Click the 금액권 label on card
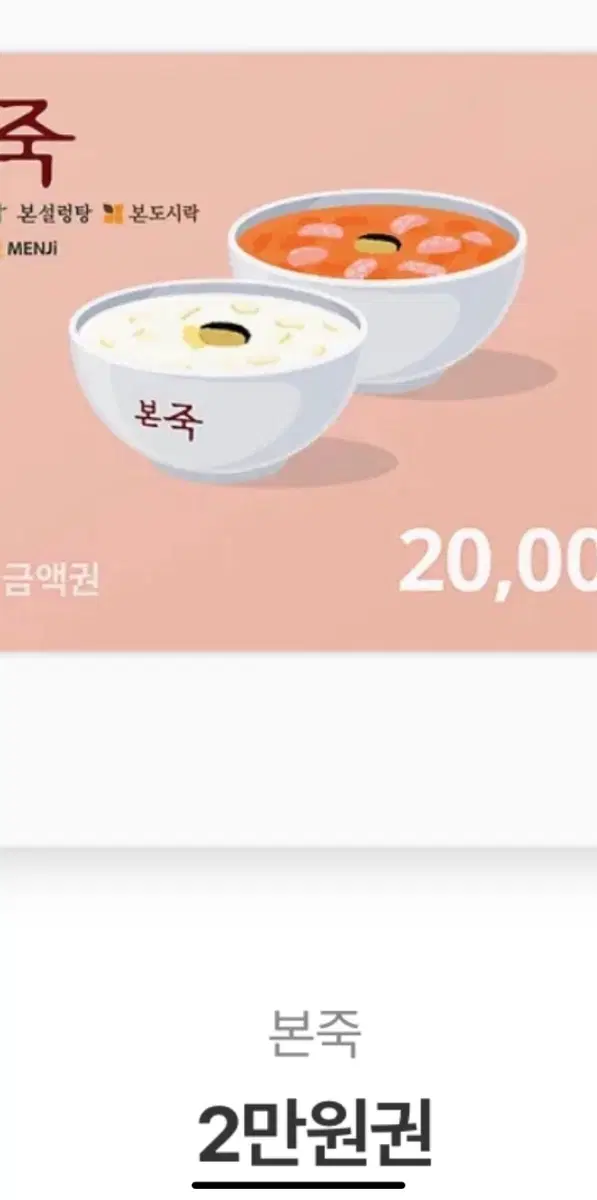The image size is (597, 1200). click(x=50, y=579)
